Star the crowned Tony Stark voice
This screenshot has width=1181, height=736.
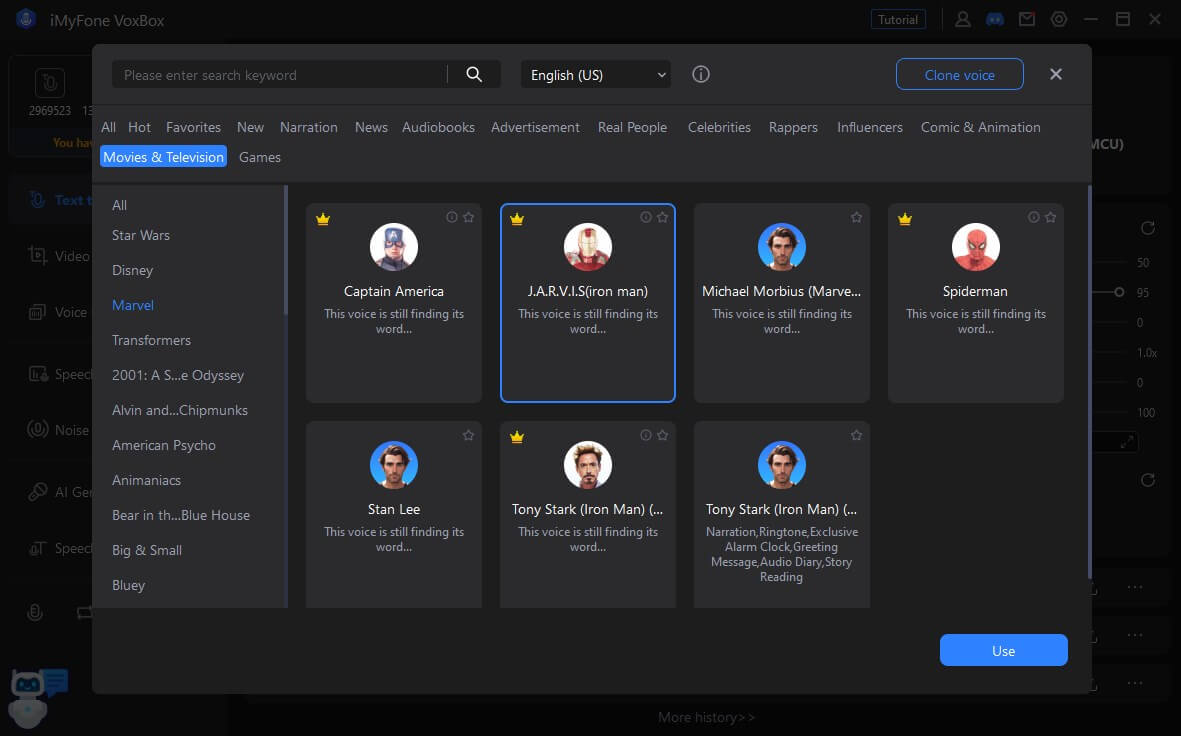click(662, 435)
